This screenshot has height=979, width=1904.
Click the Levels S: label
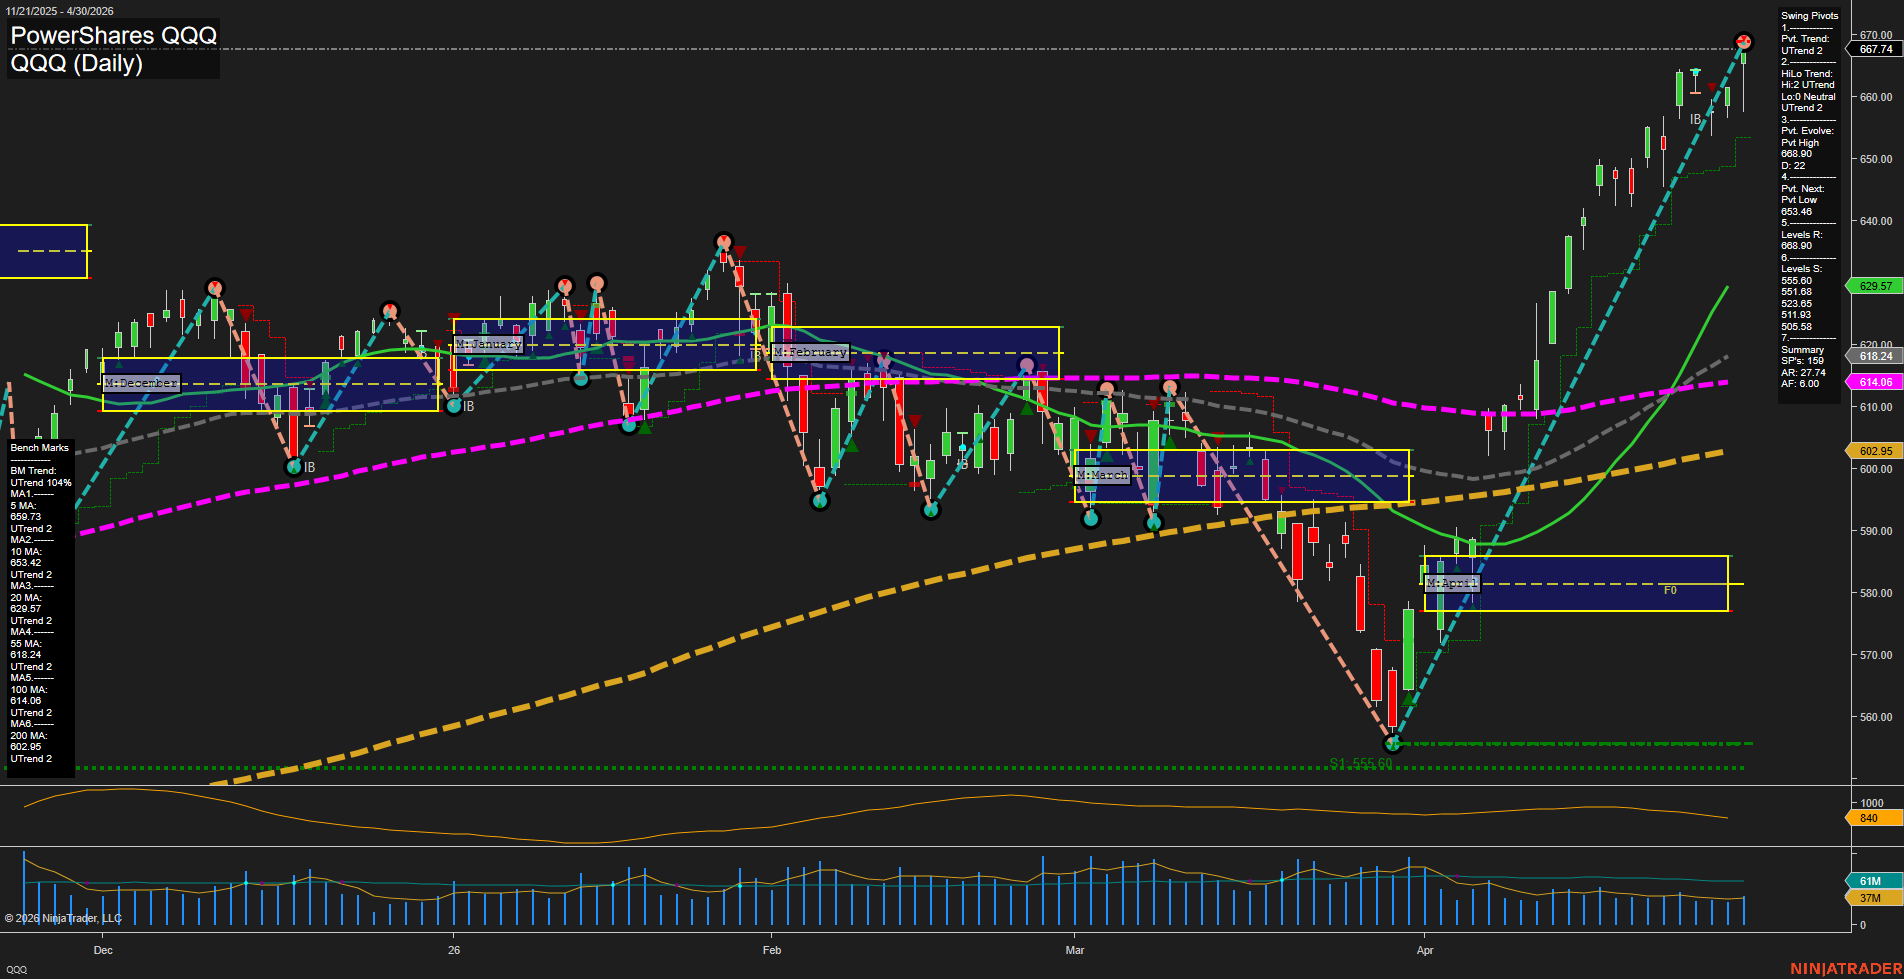1801,269
